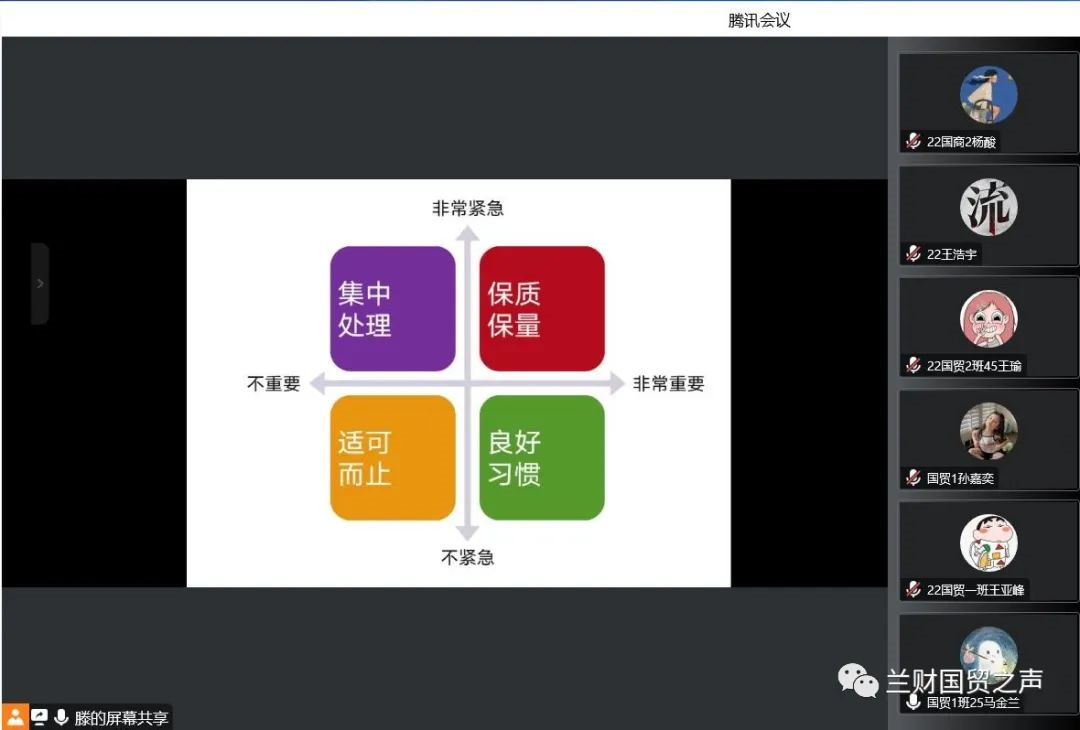Image resolution: width=1080 pixels, height=730 pixels.
Task: Click the red 保质保量 quadrant on the slide
Action: tap(542, 309)
